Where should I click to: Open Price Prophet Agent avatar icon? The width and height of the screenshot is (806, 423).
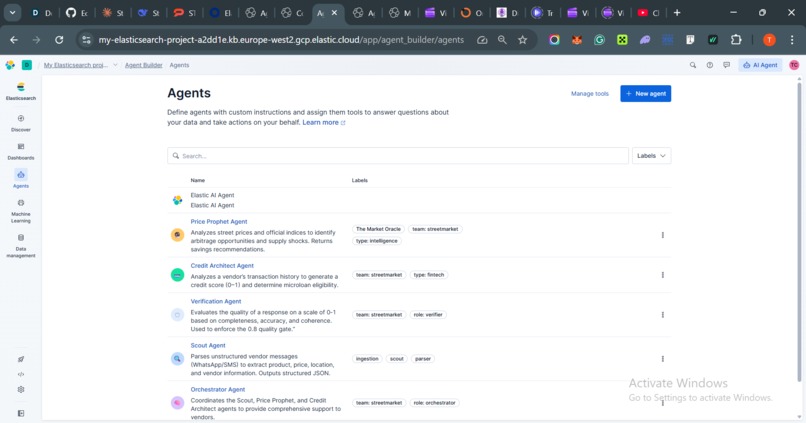pos(177,235)
